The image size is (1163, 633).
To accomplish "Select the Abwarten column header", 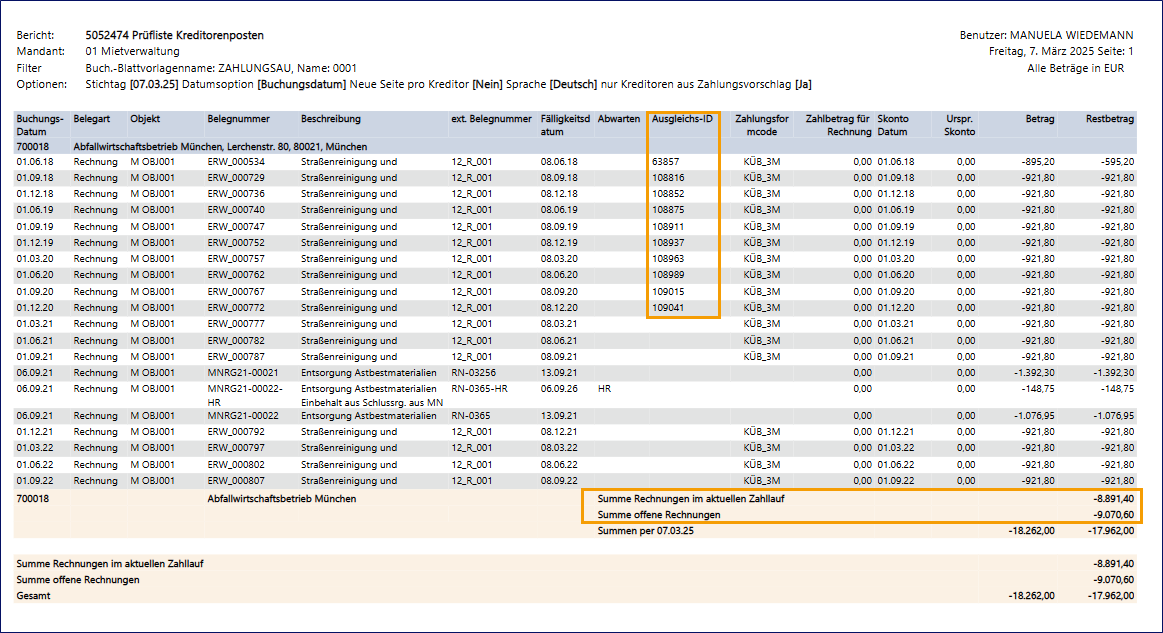I will click(x=618, y=119).
